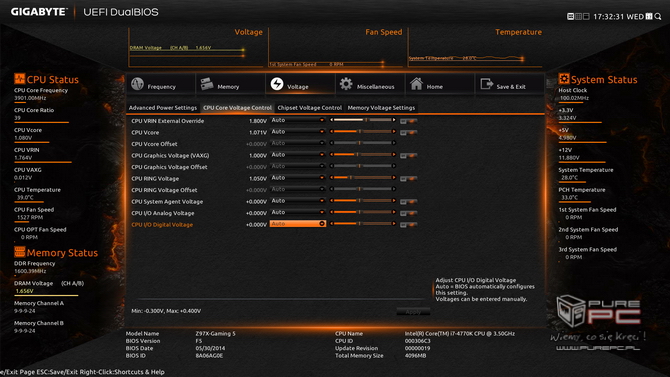Click the Memory modules icon

click(207, 83)
